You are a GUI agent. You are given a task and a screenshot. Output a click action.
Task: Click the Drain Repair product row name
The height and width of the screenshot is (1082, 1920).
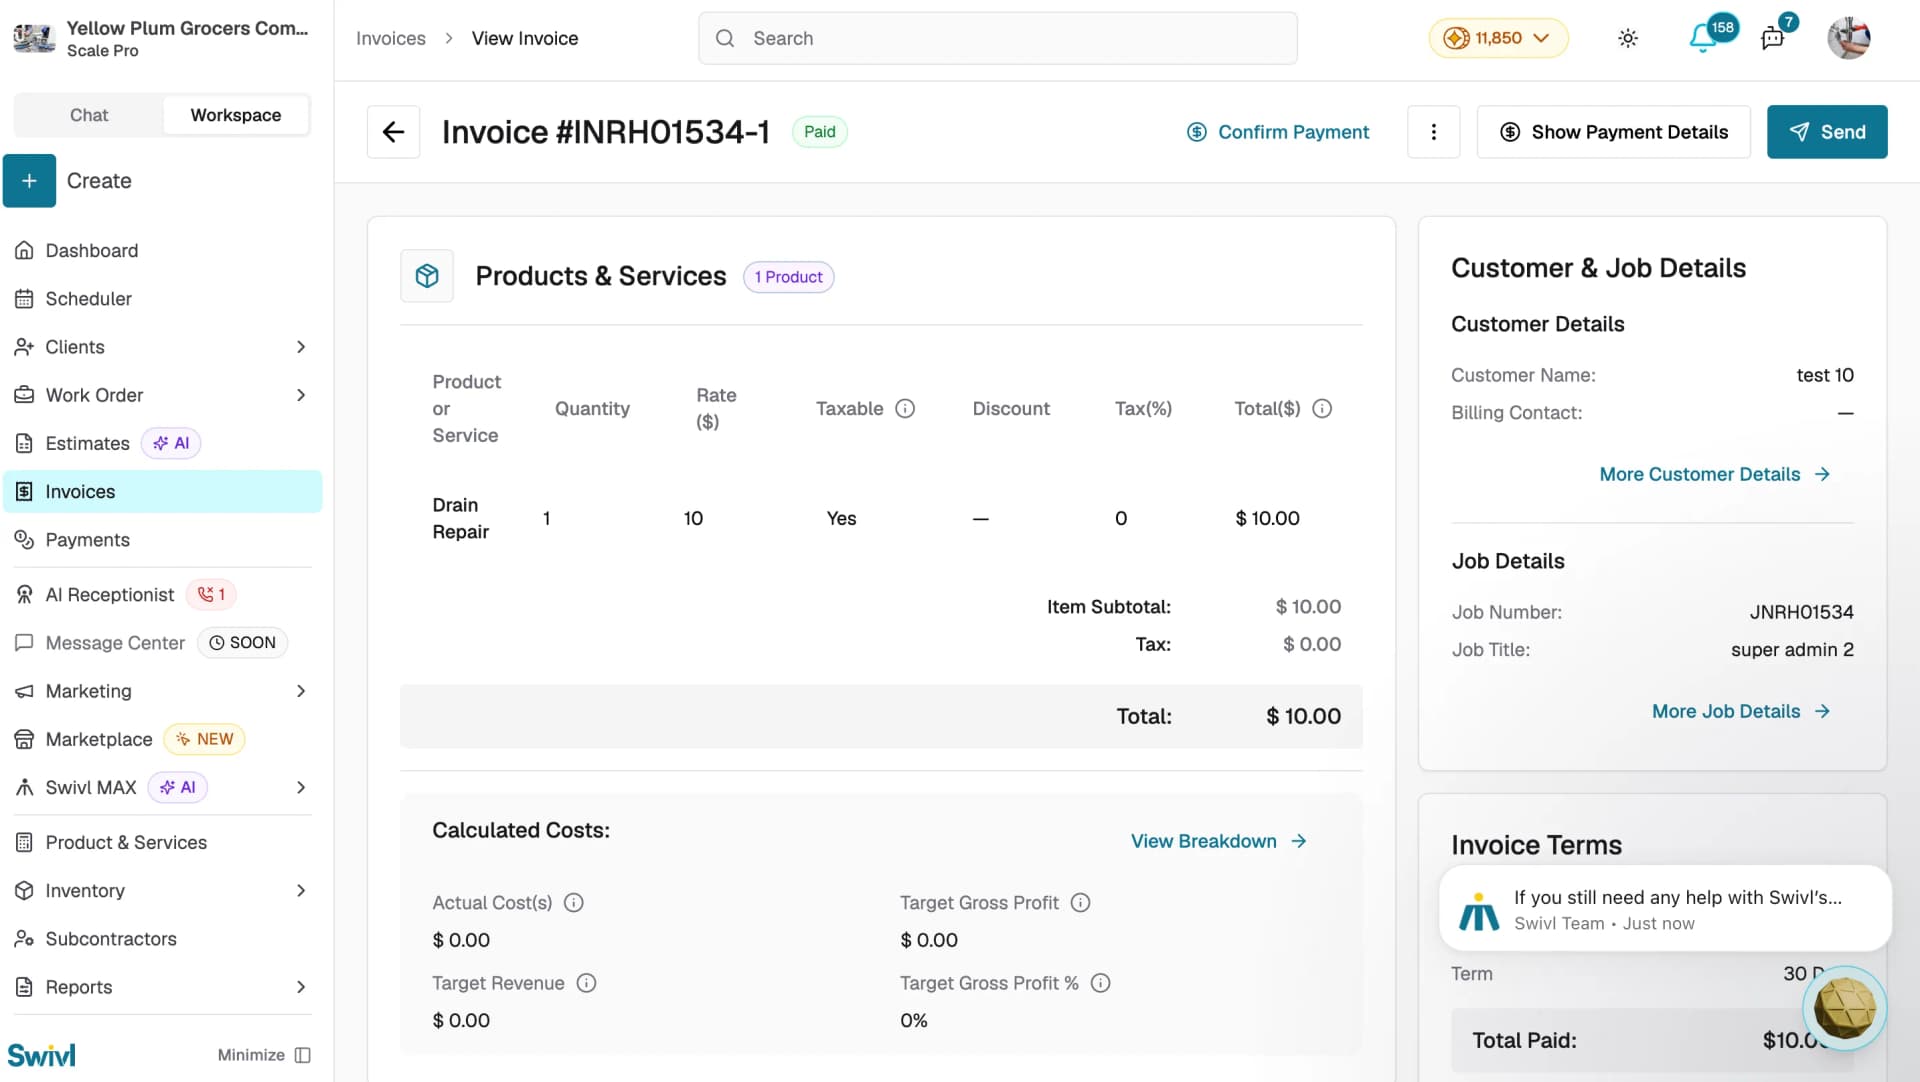pyautogui.click(x=460, y=518)
